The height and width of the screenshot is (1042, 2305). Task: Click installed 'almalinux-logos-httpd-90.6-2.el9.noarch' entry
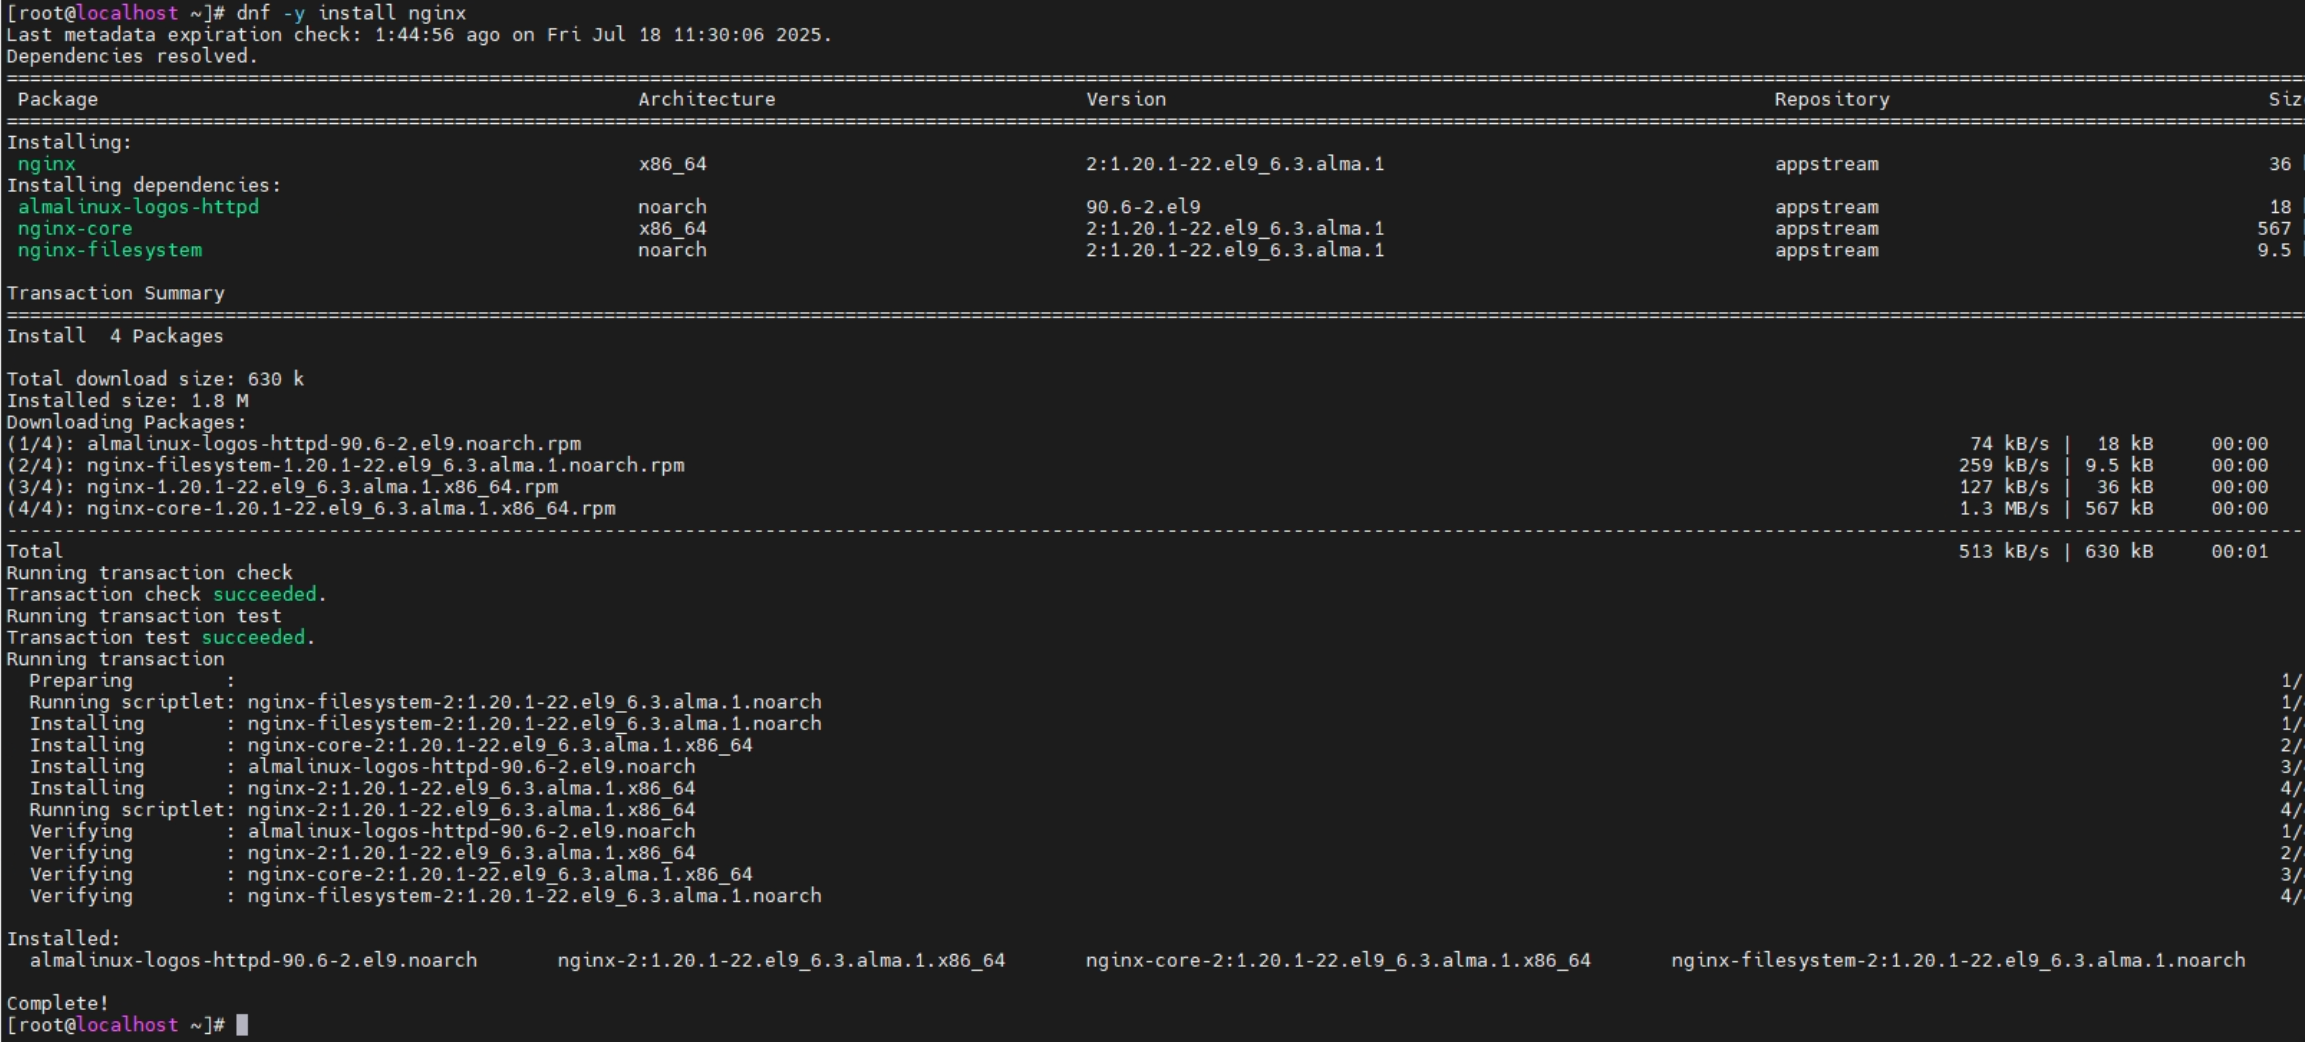pos(254,961)
